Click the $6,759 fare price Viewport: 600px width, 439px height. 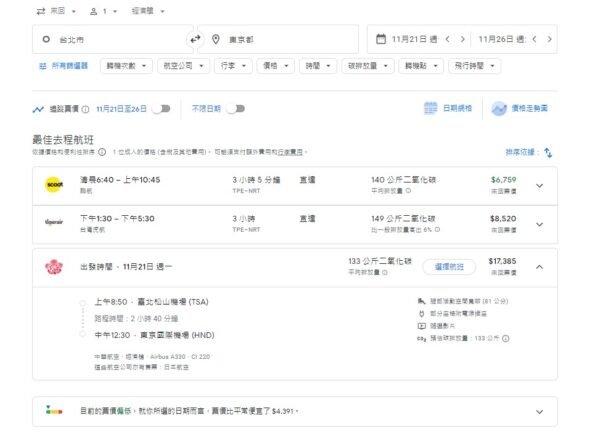pyautogui.click(x=504, y=180)
